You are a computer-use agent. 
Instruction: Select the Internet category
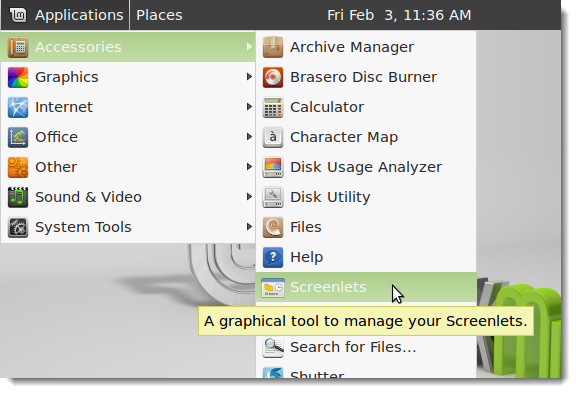[x=128, y=107]
